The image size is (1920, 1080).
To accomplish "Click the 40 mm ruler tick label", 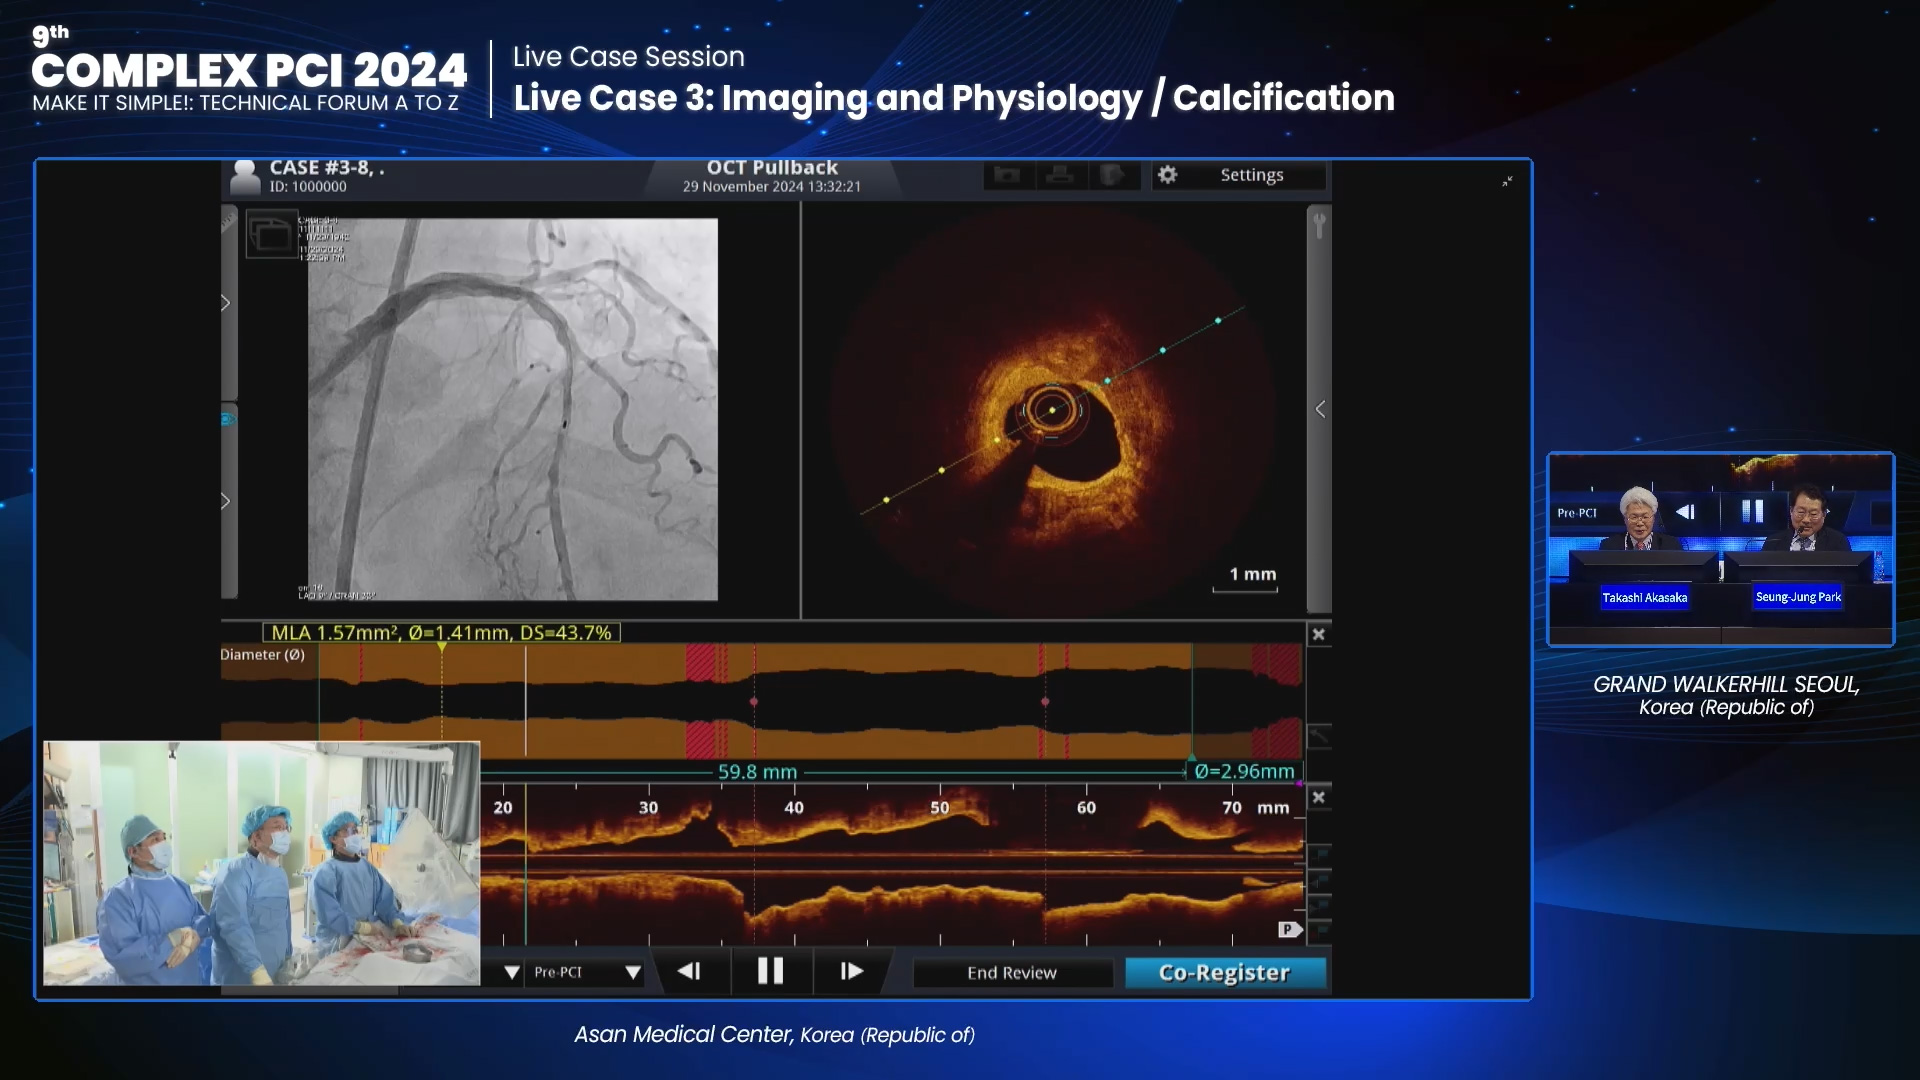I will (x=794, y=807).
